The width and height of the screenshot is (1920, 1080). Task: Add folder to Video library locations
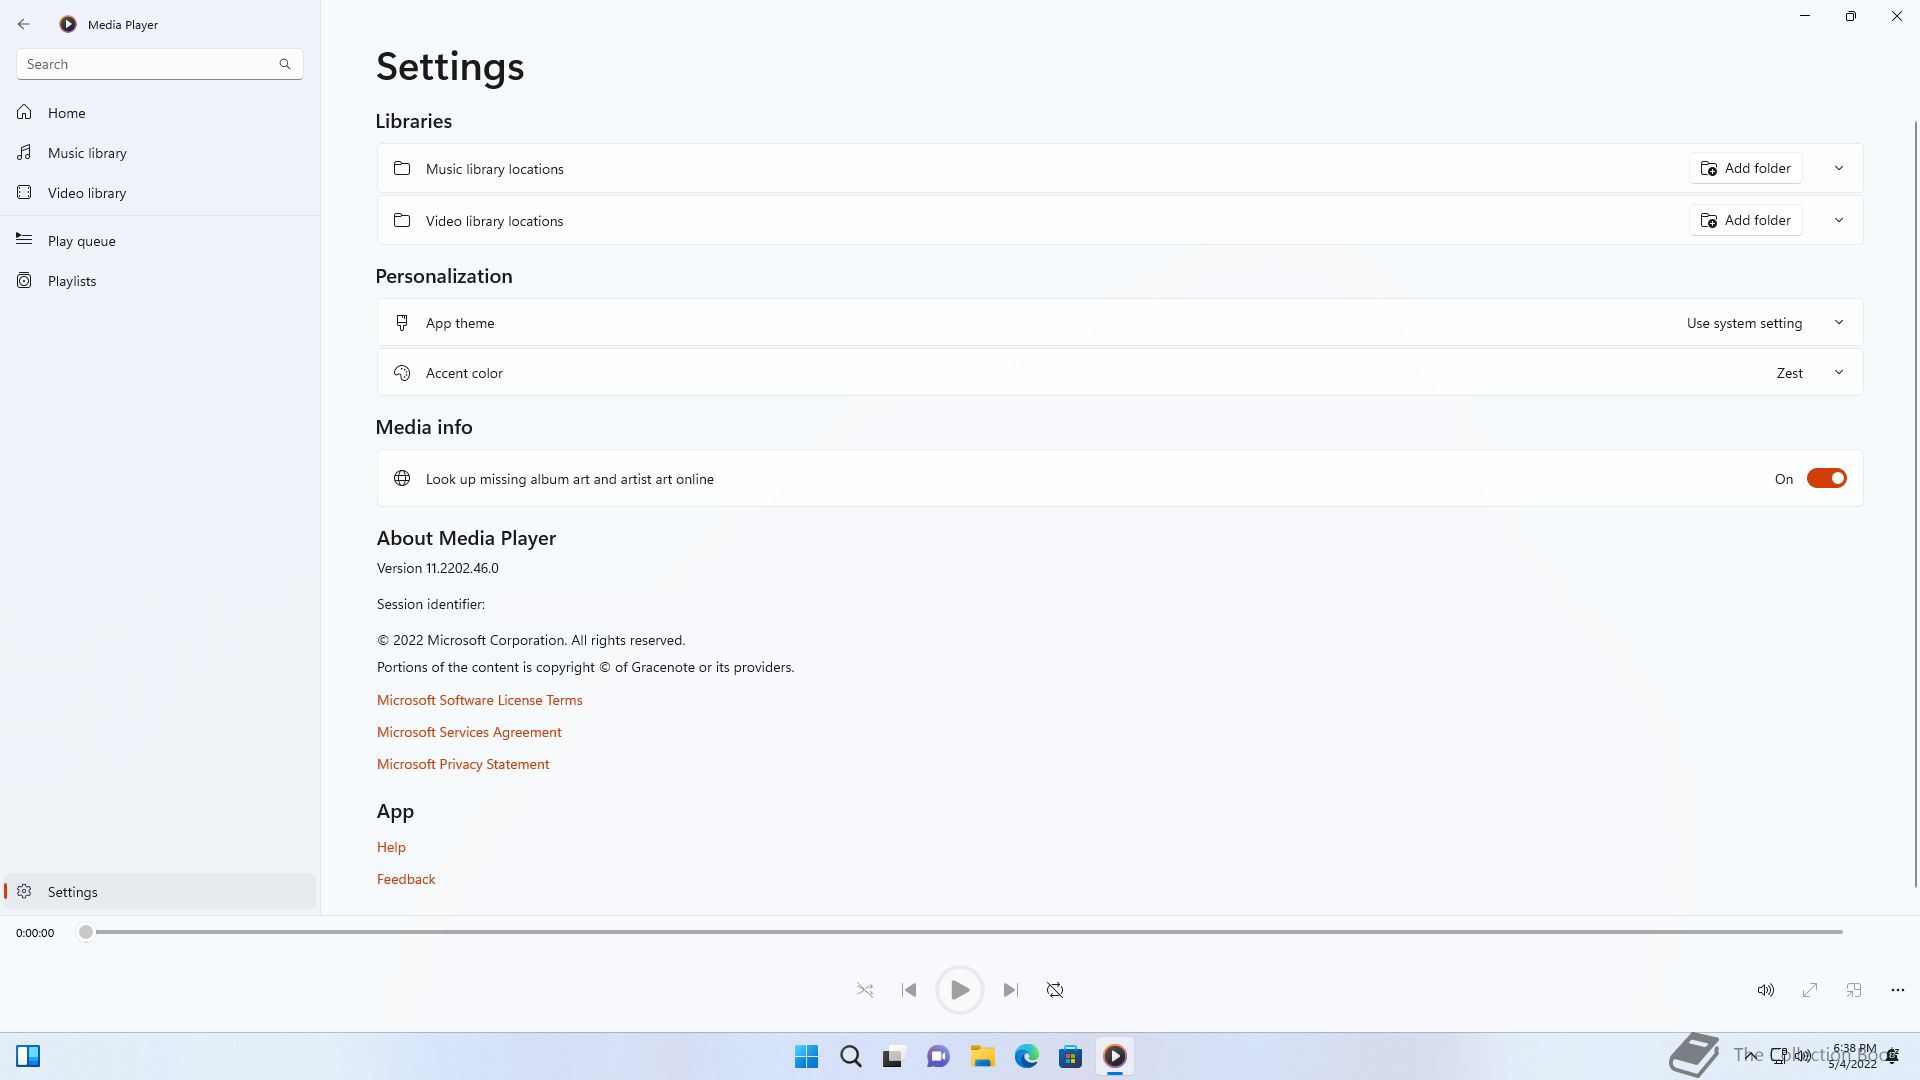pyautogui.click(x=1746, y=220)
